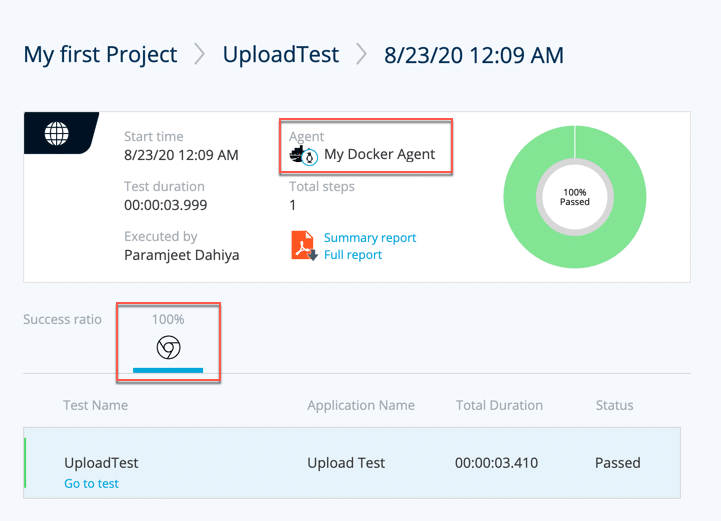The width and height of the screenshot is (721, 521).
Task: Click 100% Passed chart center label
Action: tap(575, 197)
